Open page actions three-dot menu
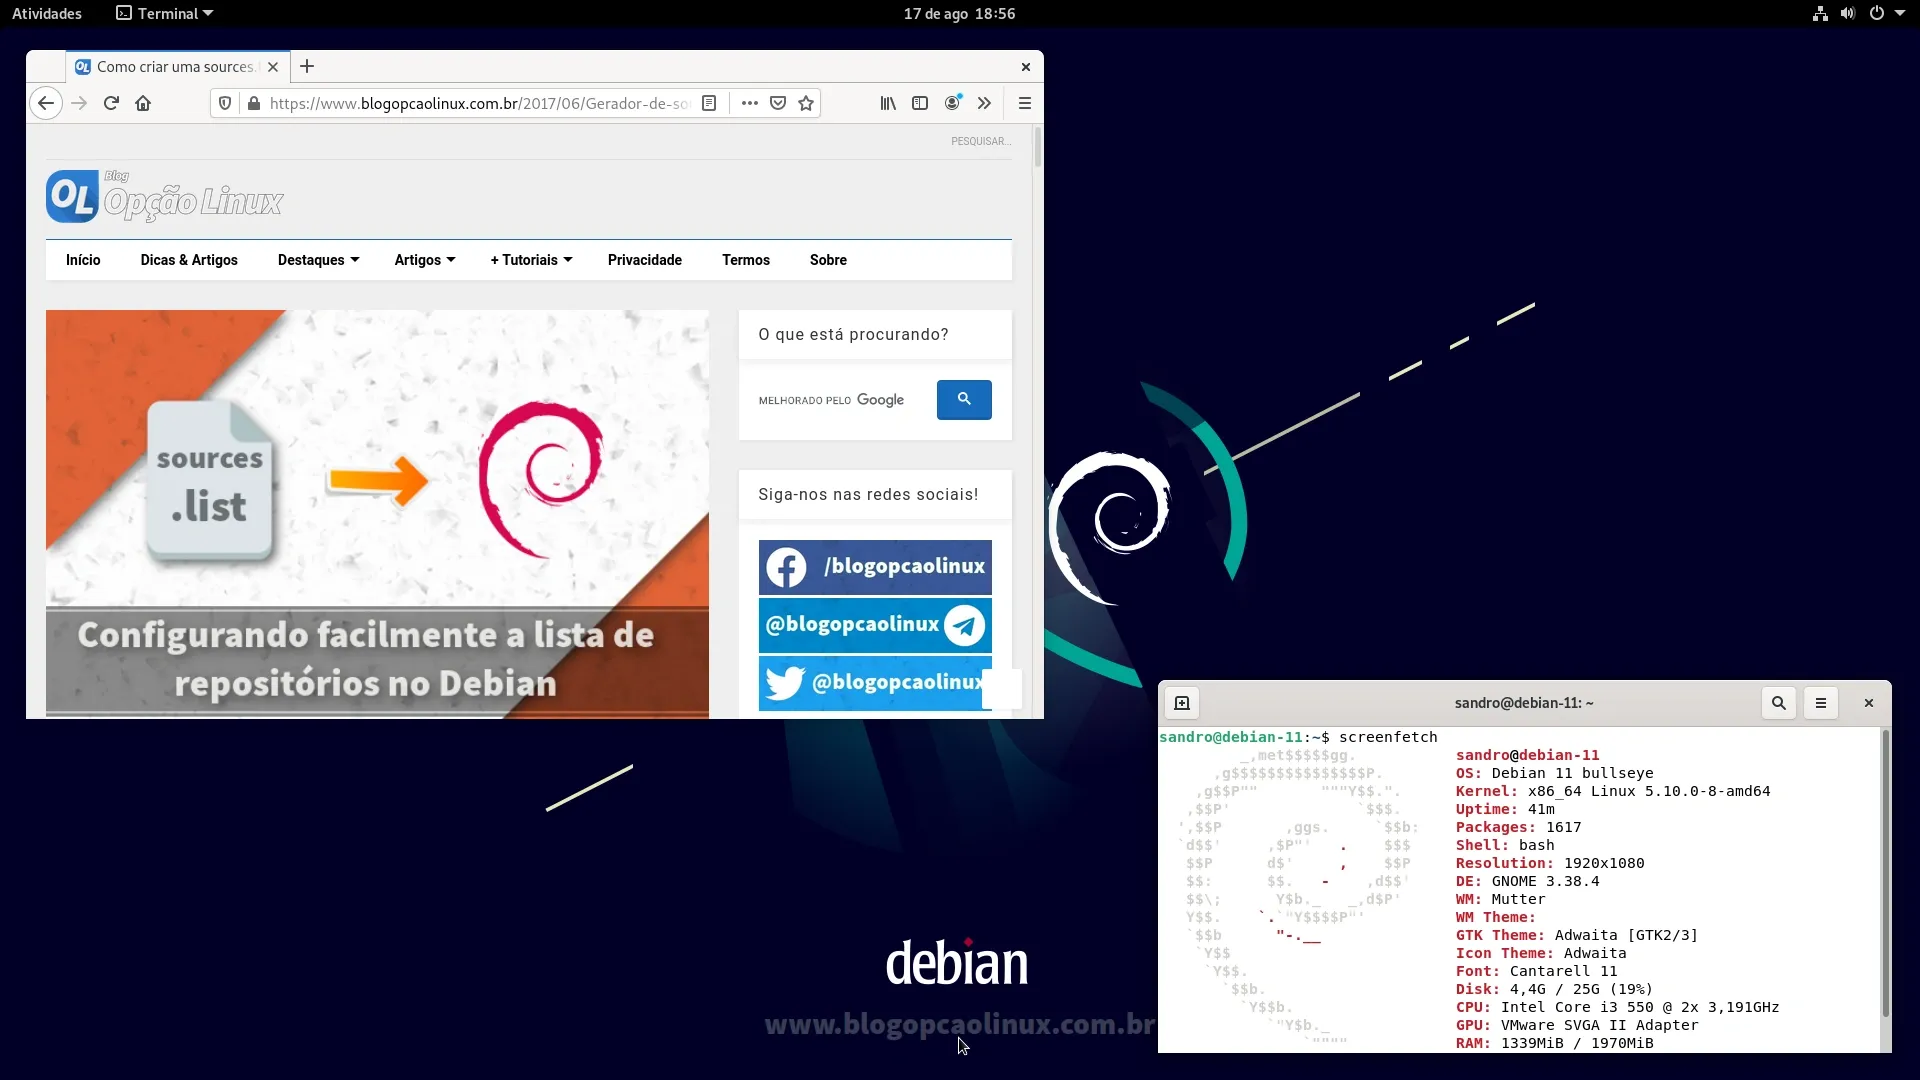The image size is (1920, 1080). tap(750, 103)
